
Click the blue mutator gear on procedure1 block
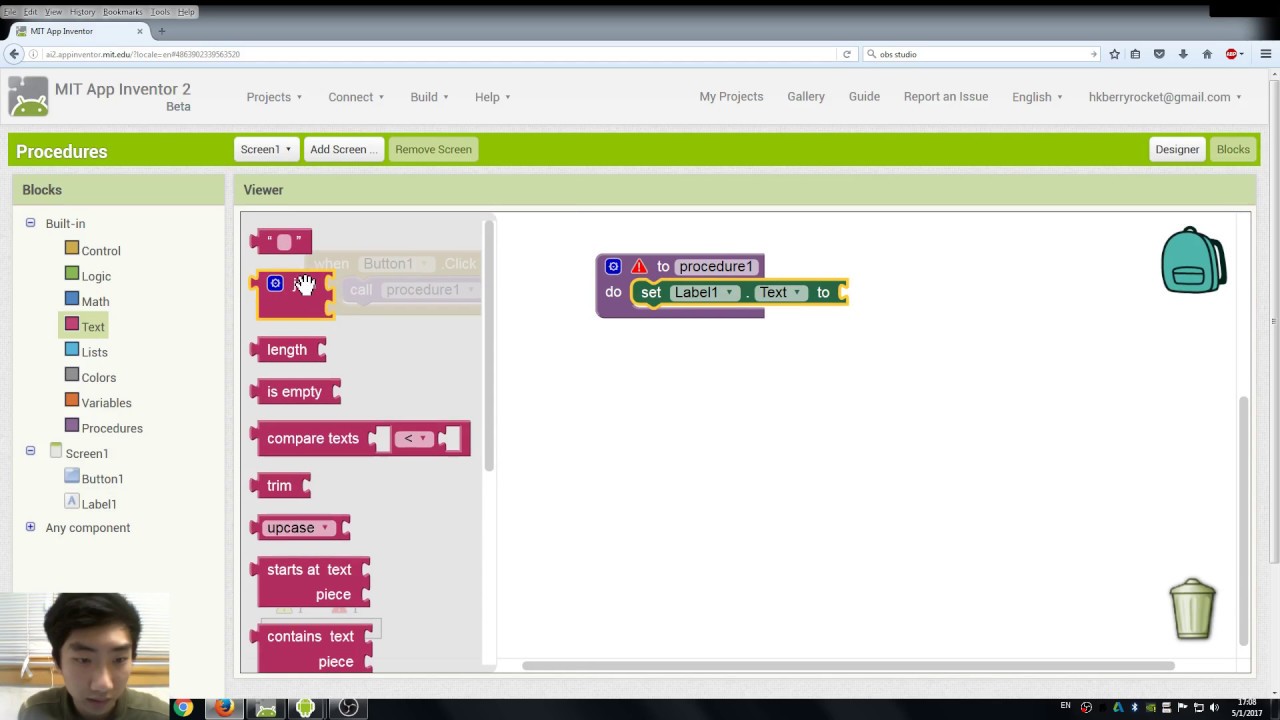[x=613, y=267]
